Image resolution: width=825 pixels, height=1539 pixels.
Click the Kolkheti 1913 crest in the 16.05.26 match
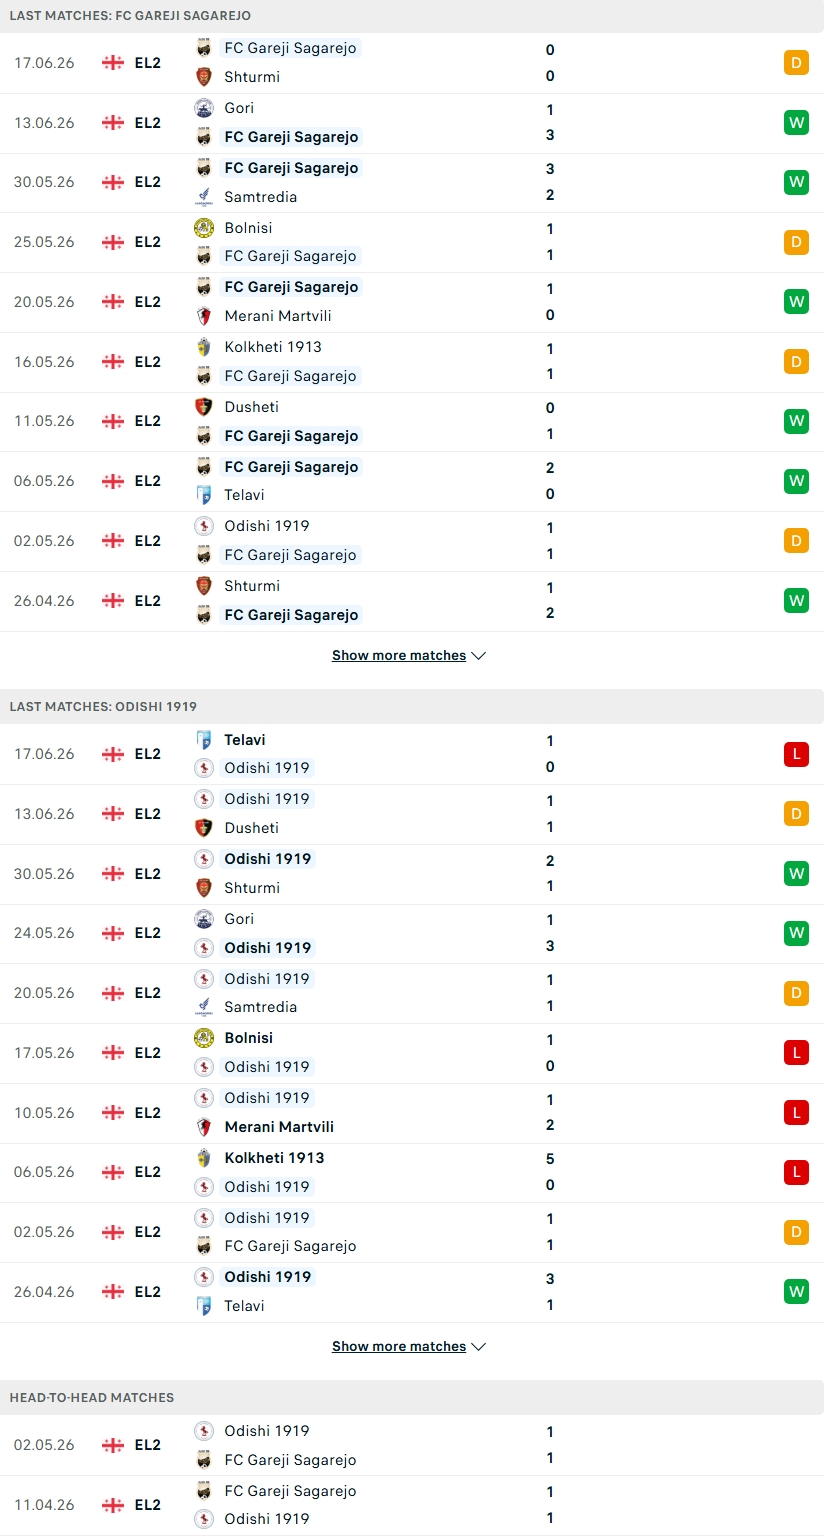tap(204, 347)
